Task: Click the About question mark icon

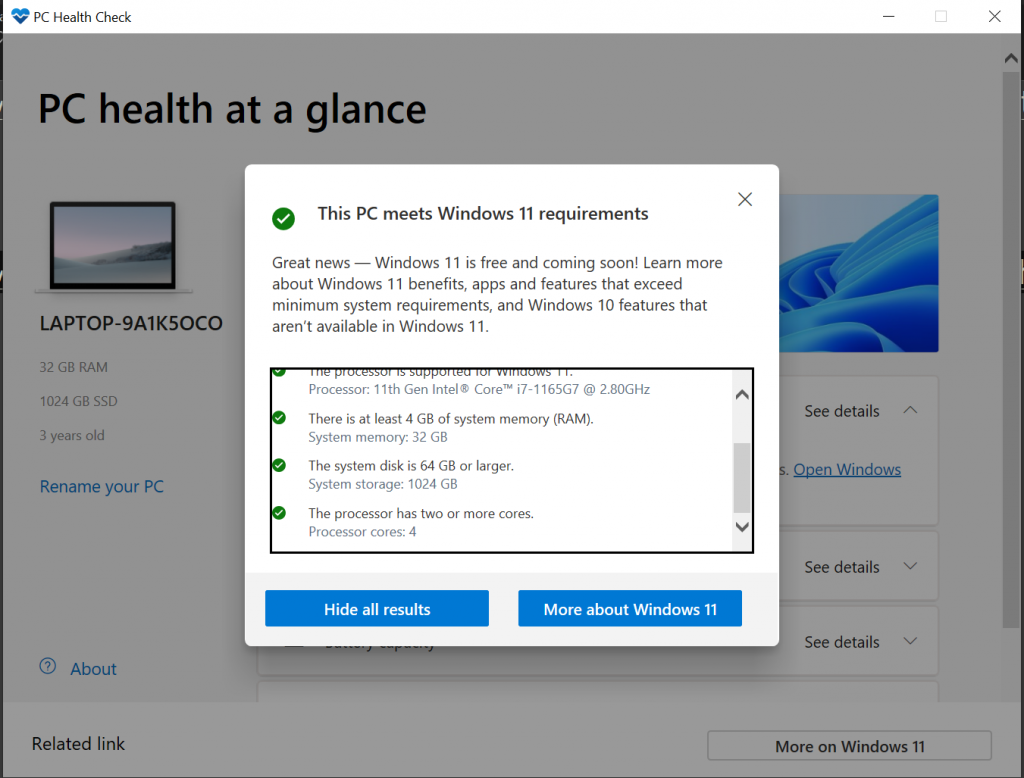Action: pyautogui.click(x=48, y=666)
